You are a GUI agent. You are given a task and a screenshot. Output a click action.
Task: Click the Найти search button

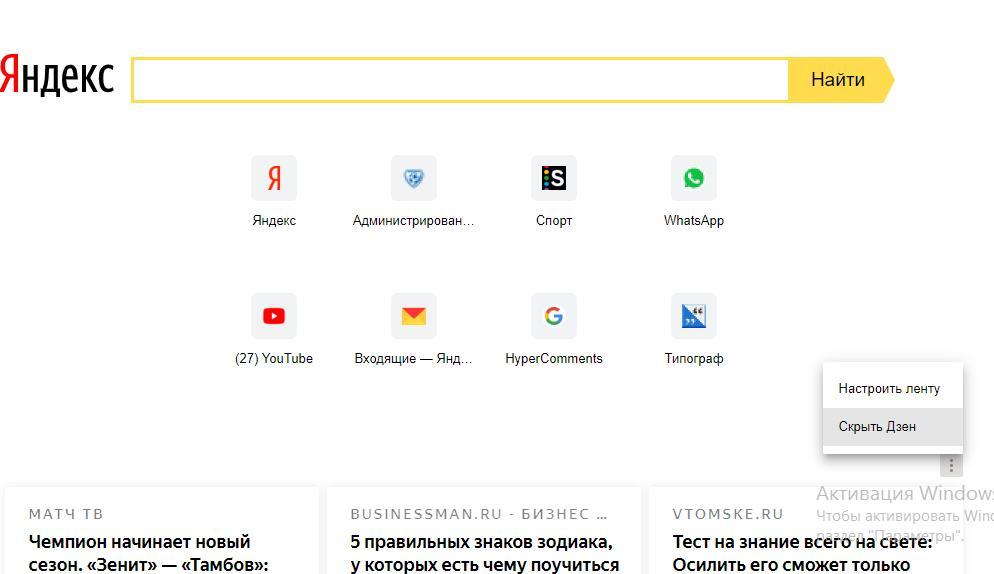(x=839, y=79)
